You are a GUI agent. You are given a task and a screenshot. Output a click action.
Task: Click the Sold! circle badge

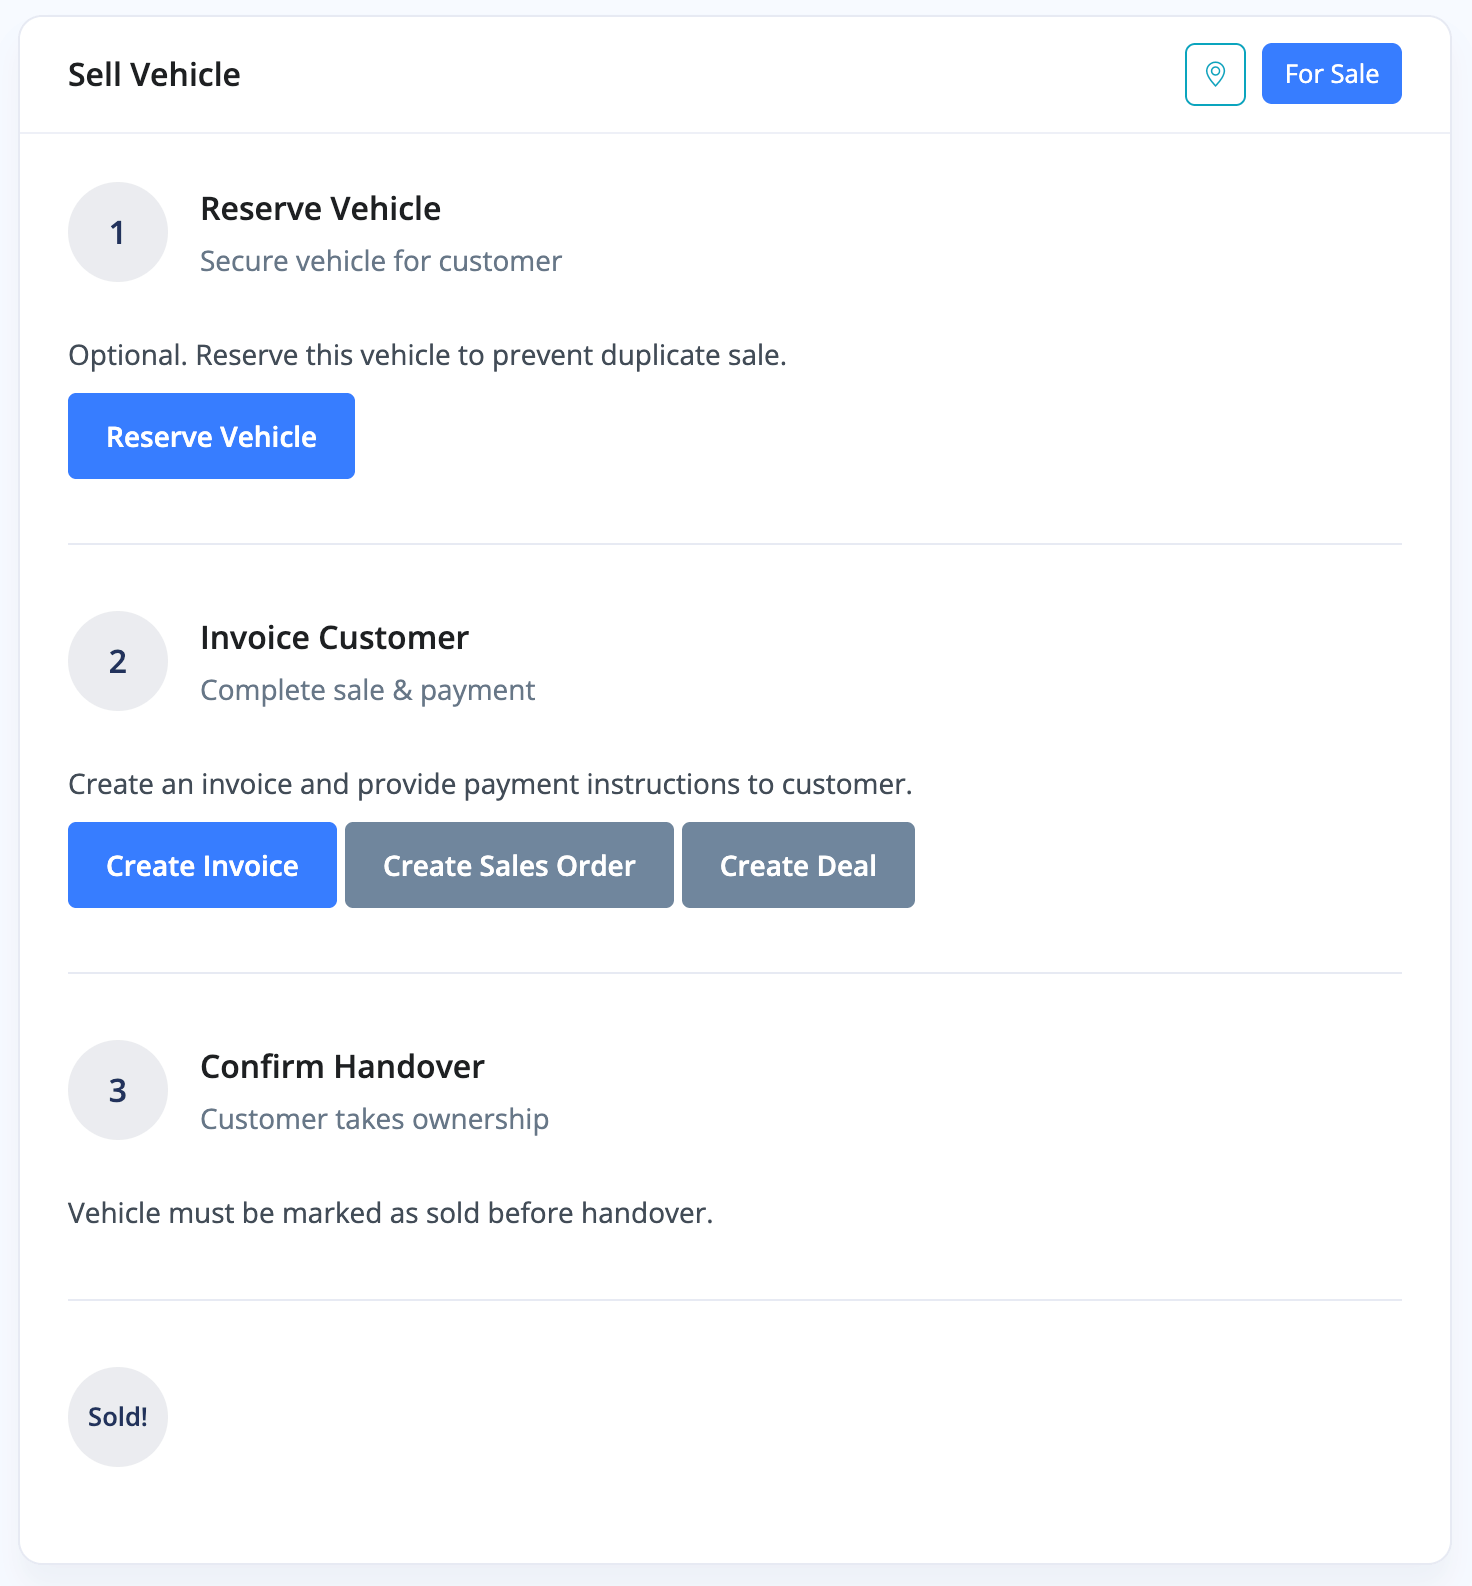(x=118, y=1417)
